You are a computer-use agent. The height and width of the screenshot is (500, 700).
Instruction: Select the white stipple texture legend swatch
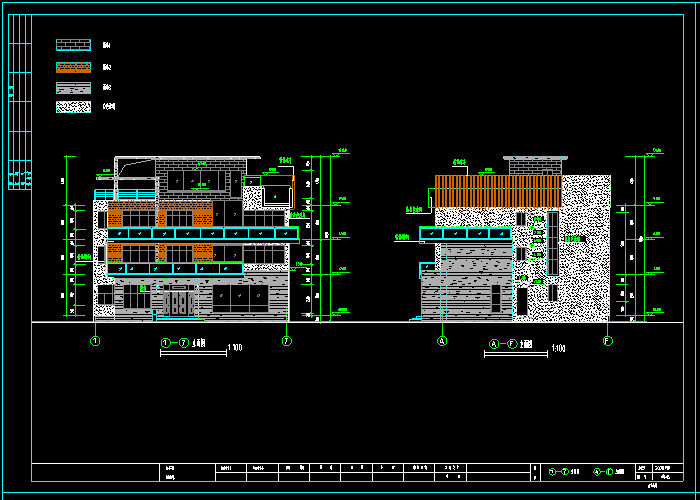[73, 106]
